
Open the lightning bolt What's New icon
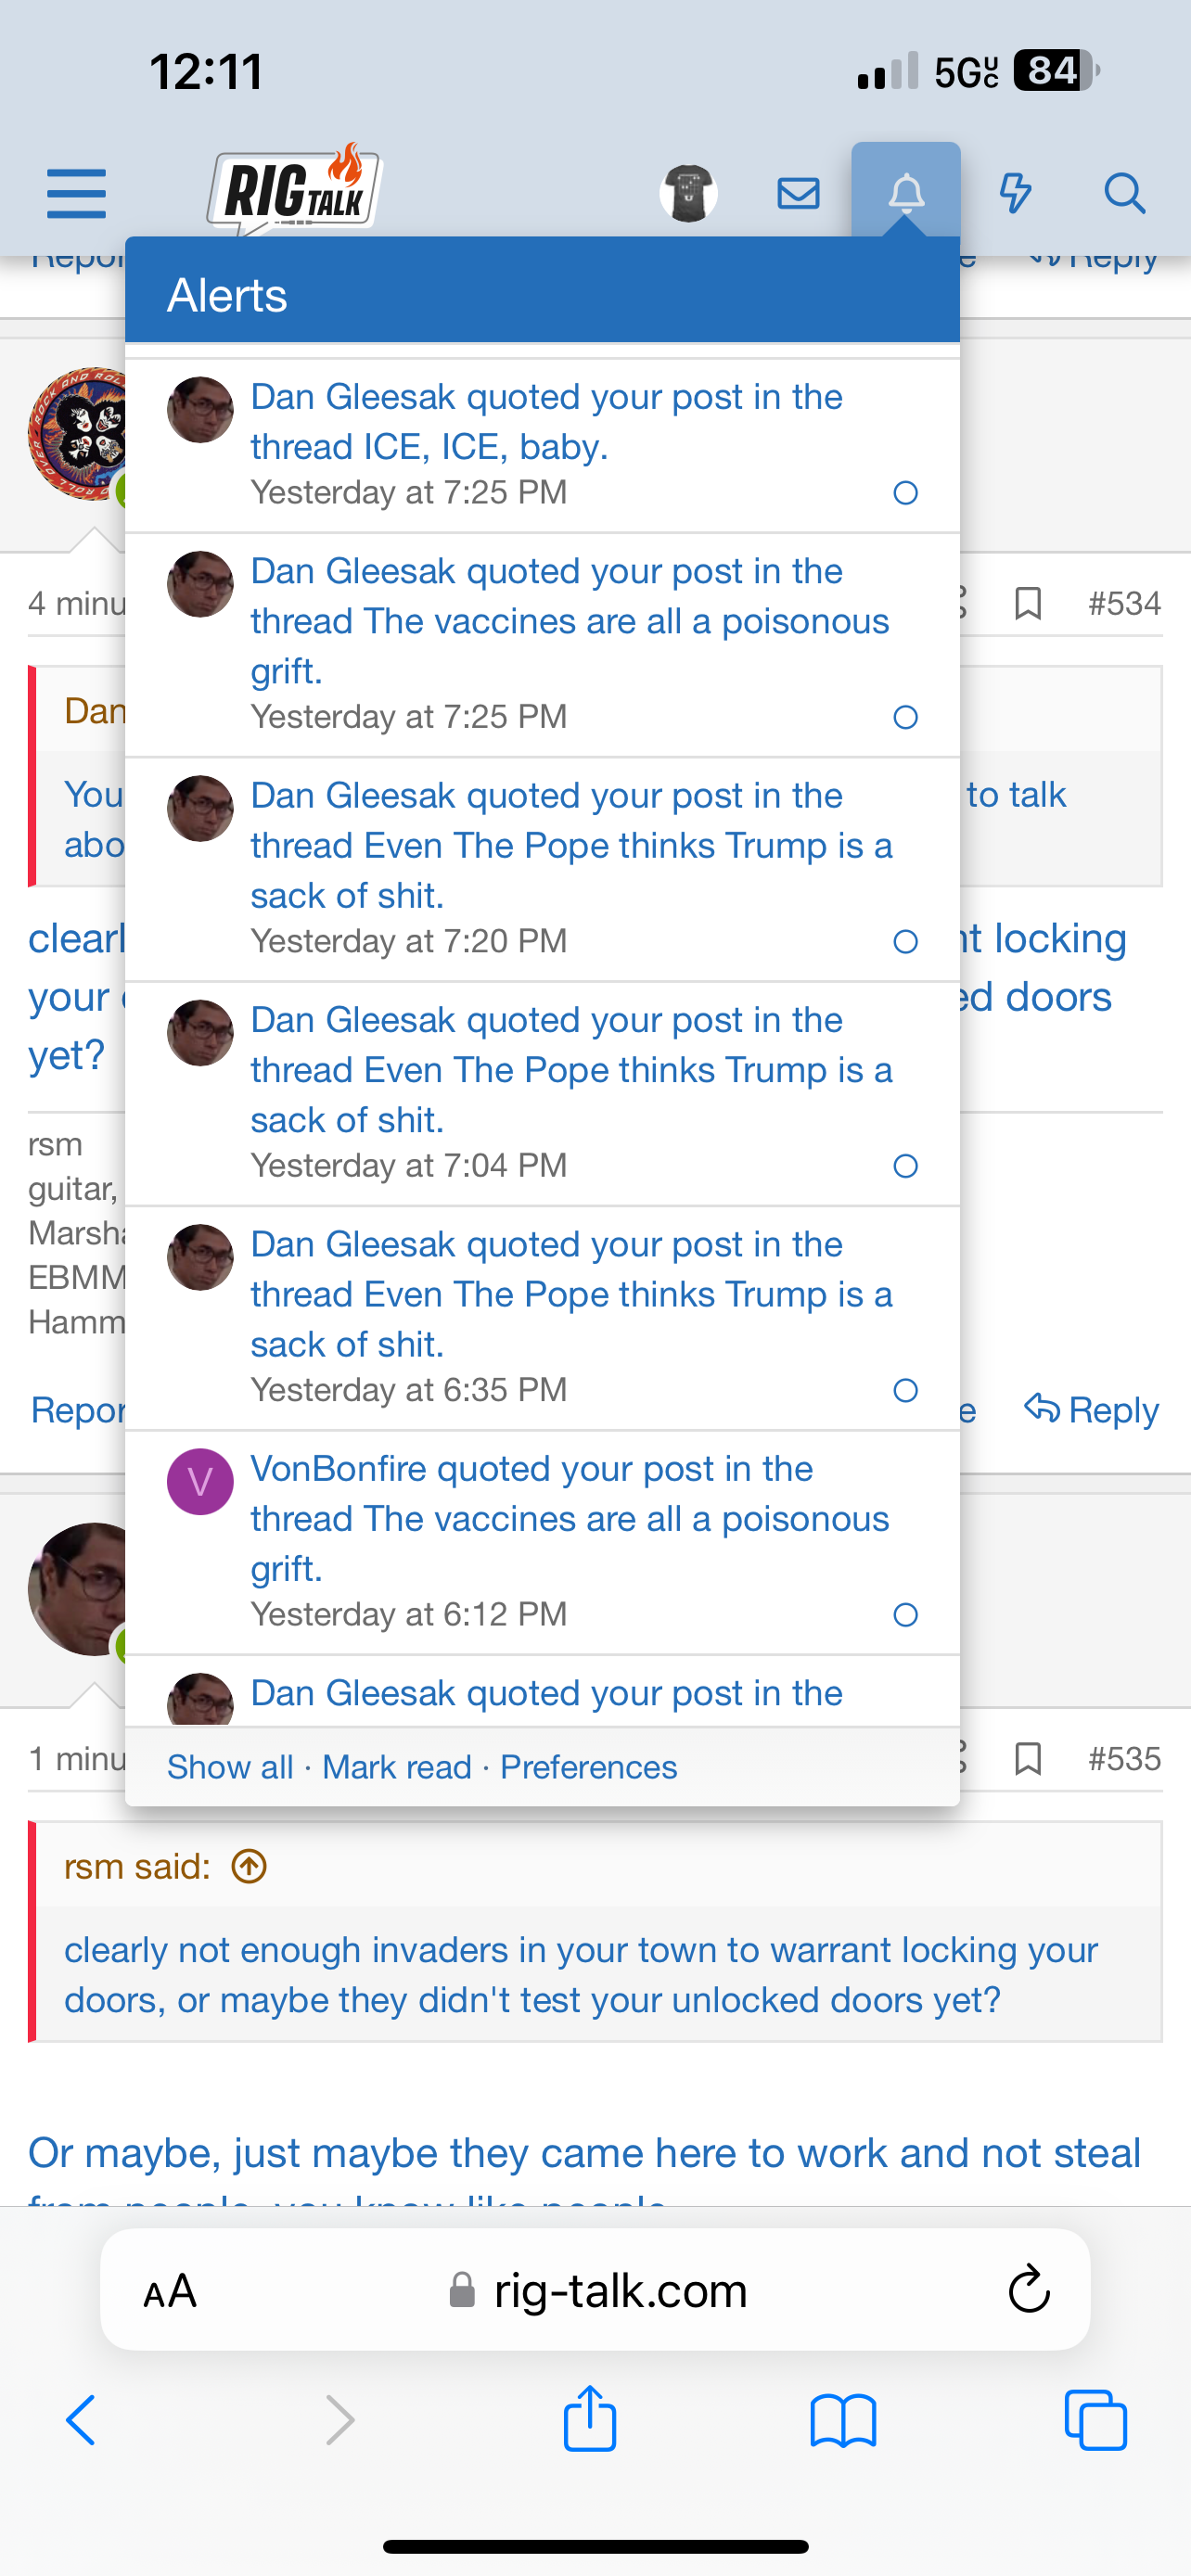click(1015, 193)
